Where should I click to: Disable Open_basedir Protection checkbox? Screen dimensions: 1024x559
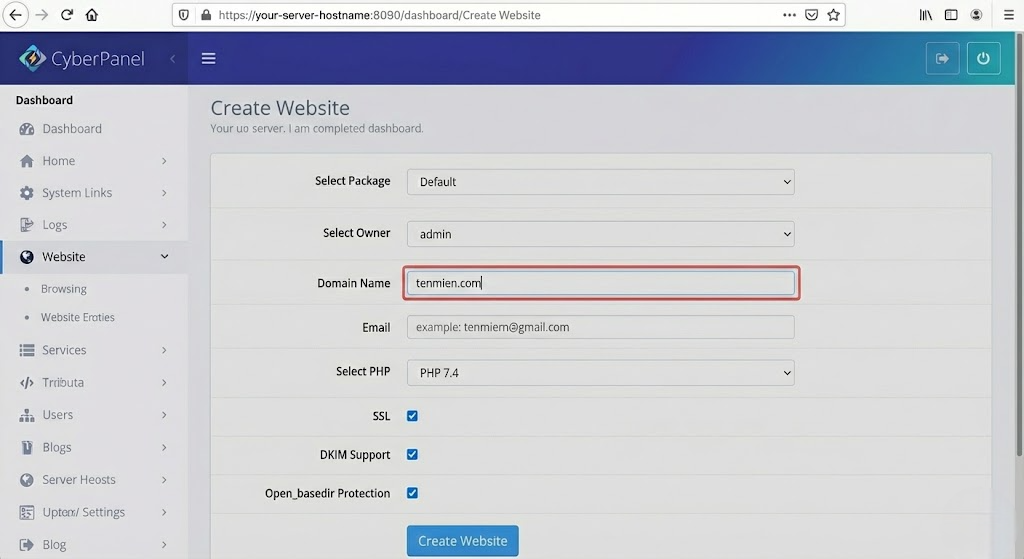[412, 493]
